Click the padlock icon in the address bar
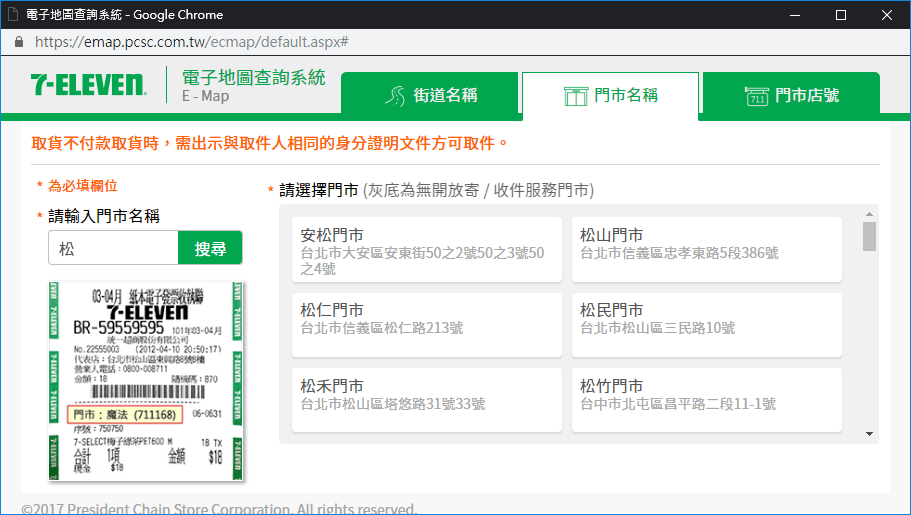Screen dimensions: 911x515 coord(19,42)
